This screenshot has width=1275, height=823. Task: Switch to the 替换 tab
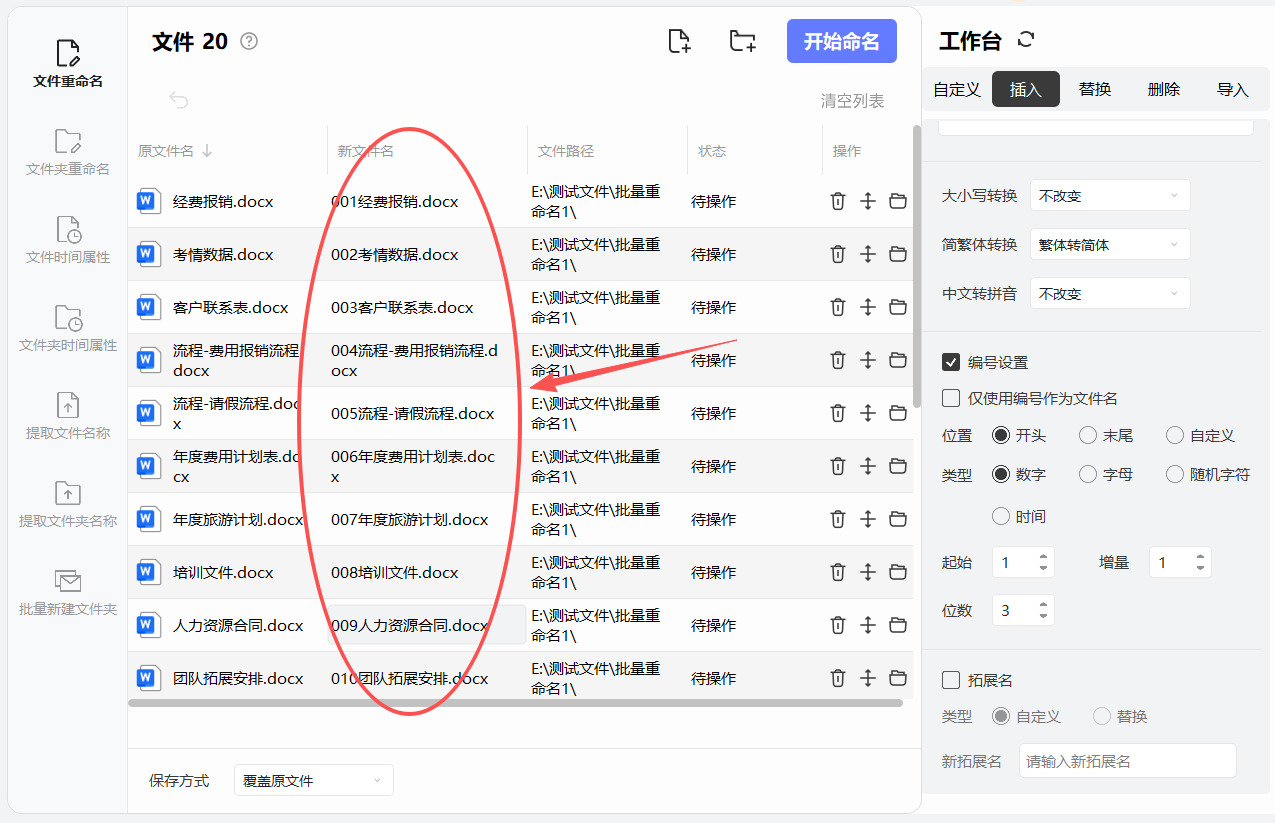click(1095, 89)
